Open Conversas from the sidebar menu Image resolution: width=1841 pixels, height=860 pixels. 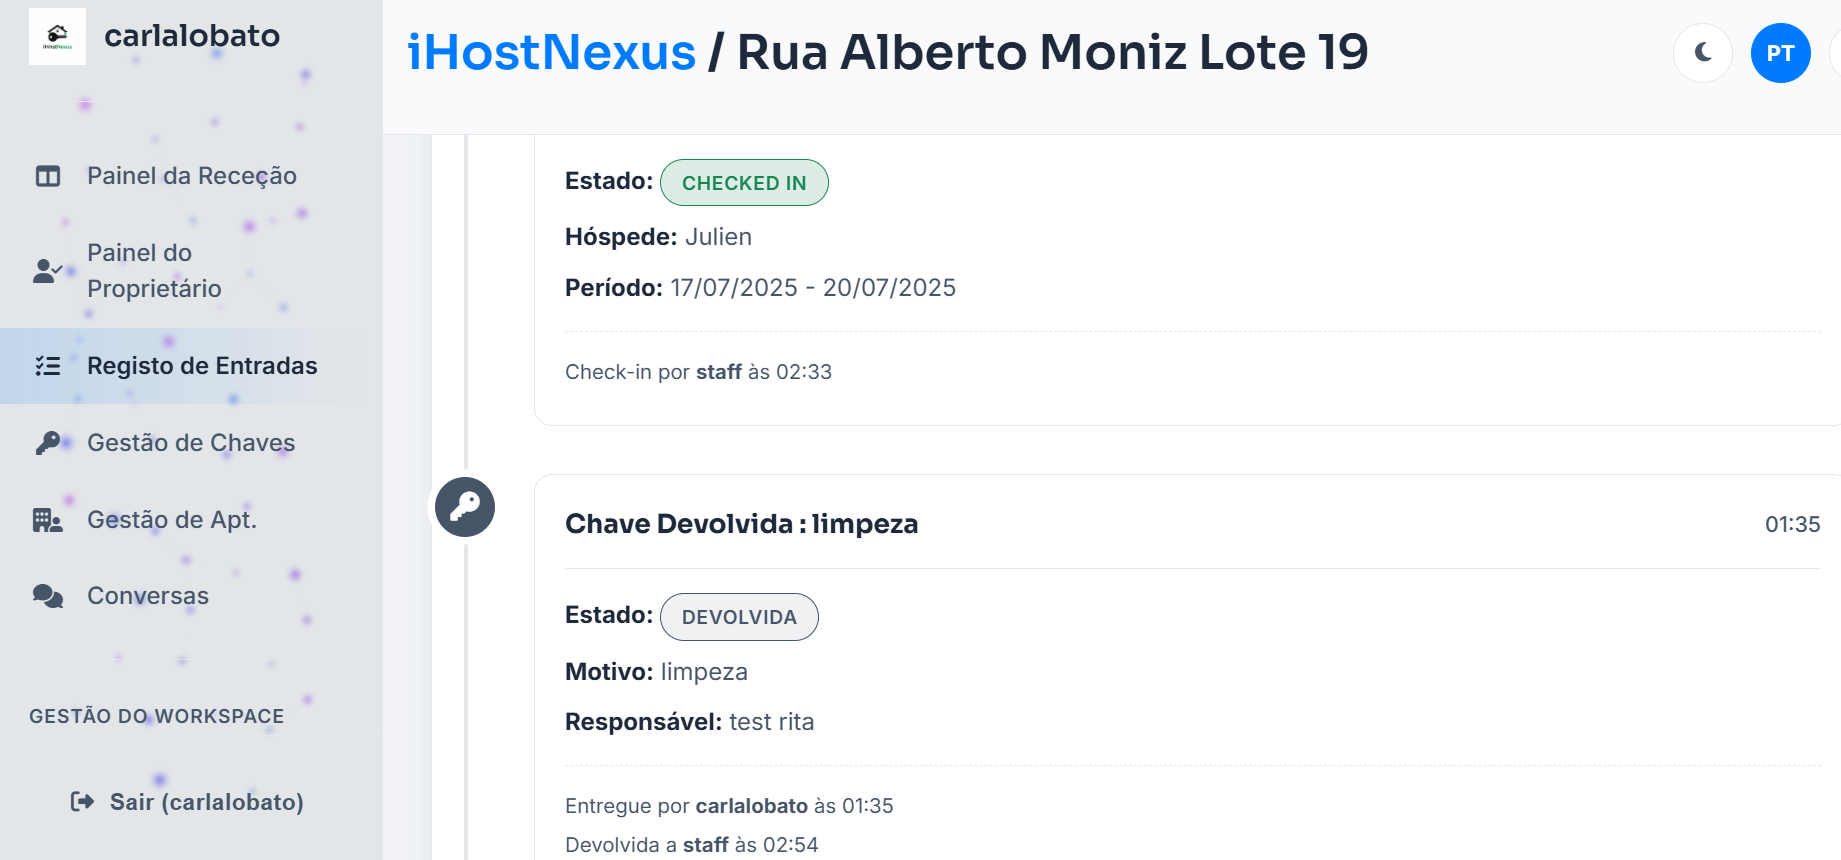pyautogui.click(x=147, y=595)
